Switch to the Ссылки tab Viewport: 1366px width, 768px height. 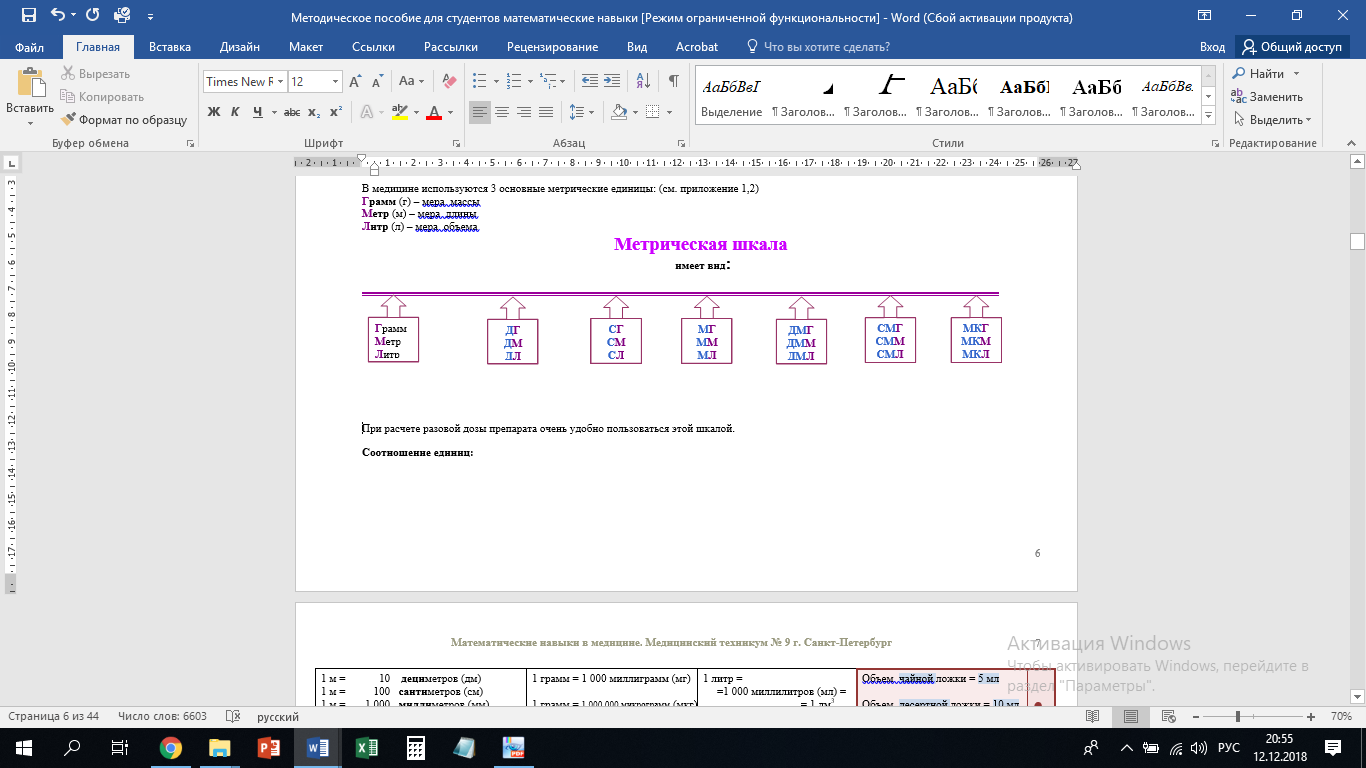tap(373, 47)
